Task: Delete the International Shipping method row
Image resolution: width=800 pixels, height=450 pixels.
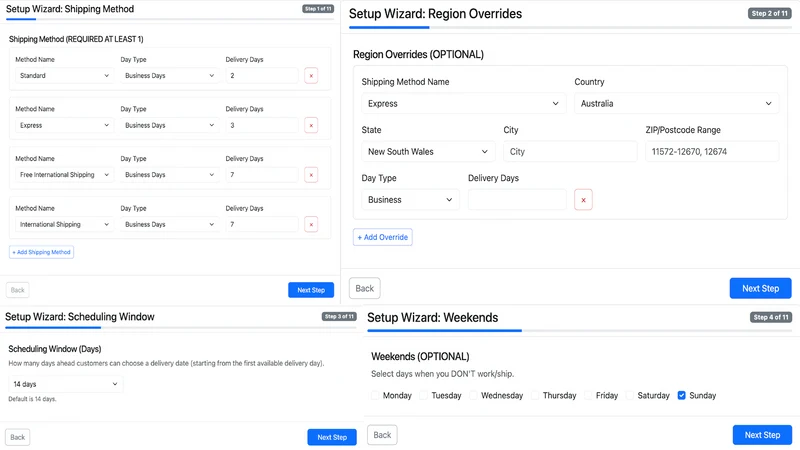Action: click(311, 224)
